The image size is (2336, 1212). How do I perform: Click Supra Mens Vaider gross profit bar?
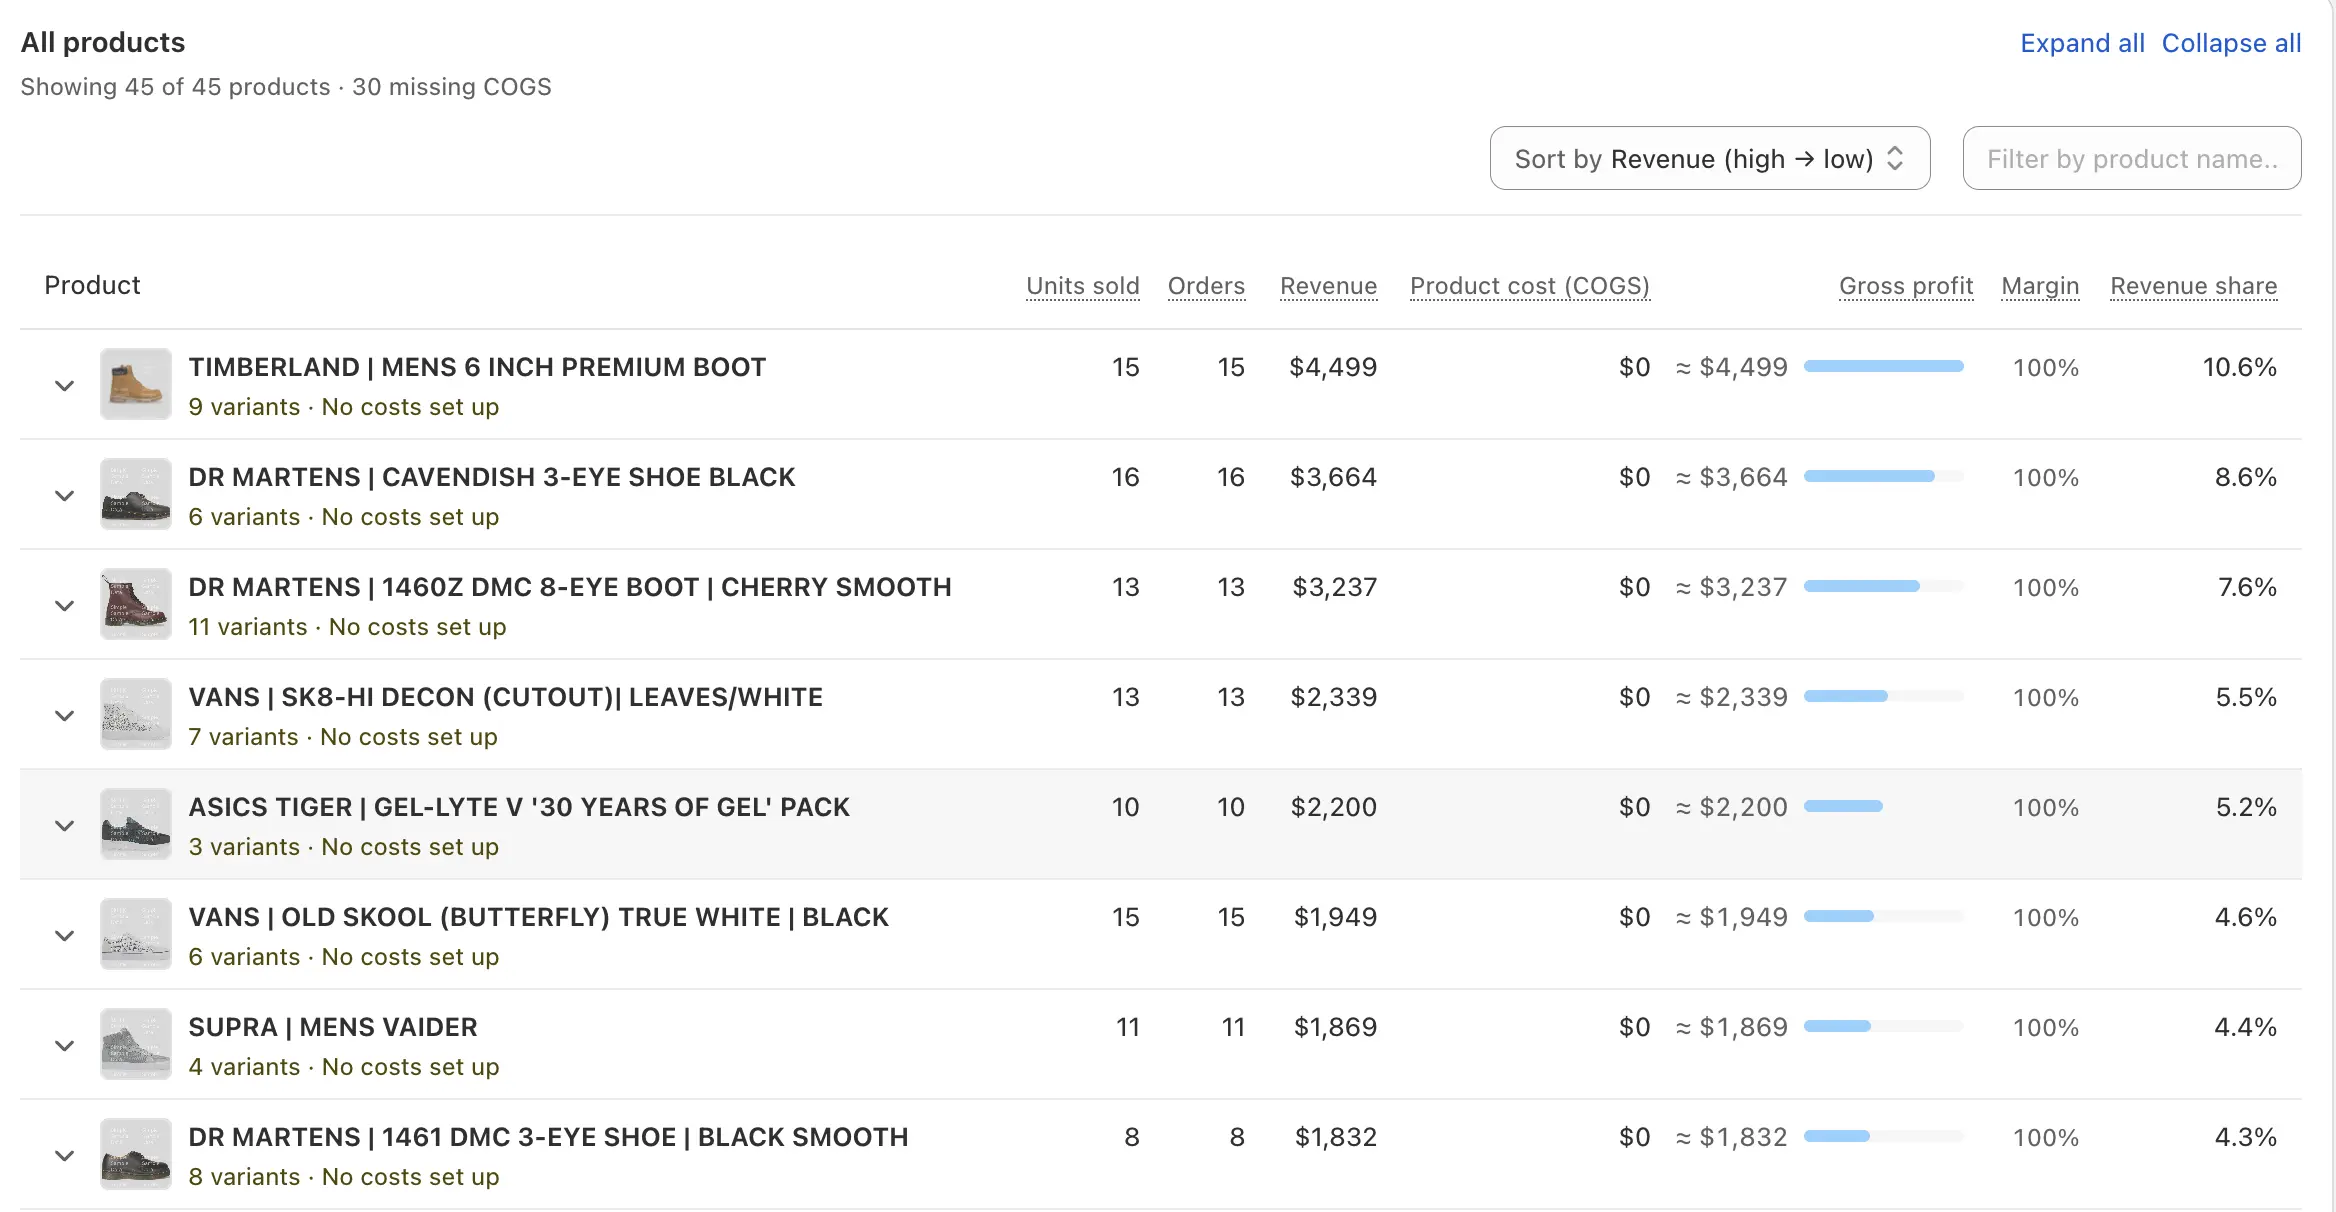tap(1884, 1026)
